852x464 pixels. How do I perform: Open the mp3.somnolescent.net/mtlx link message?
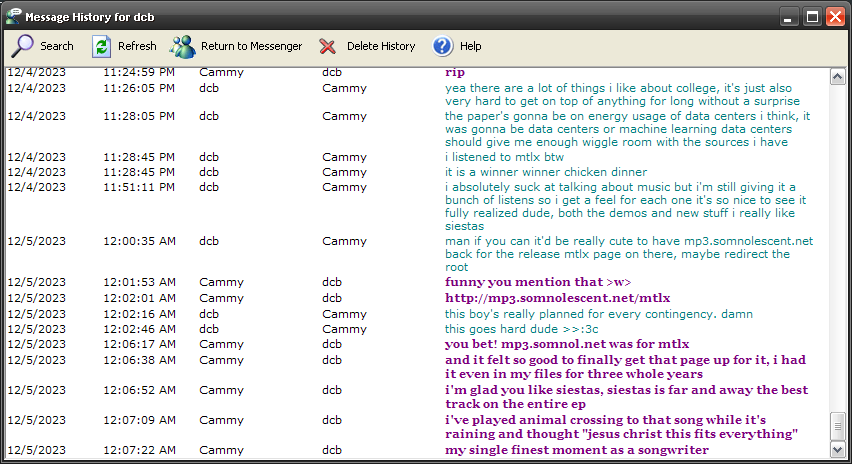557,298
